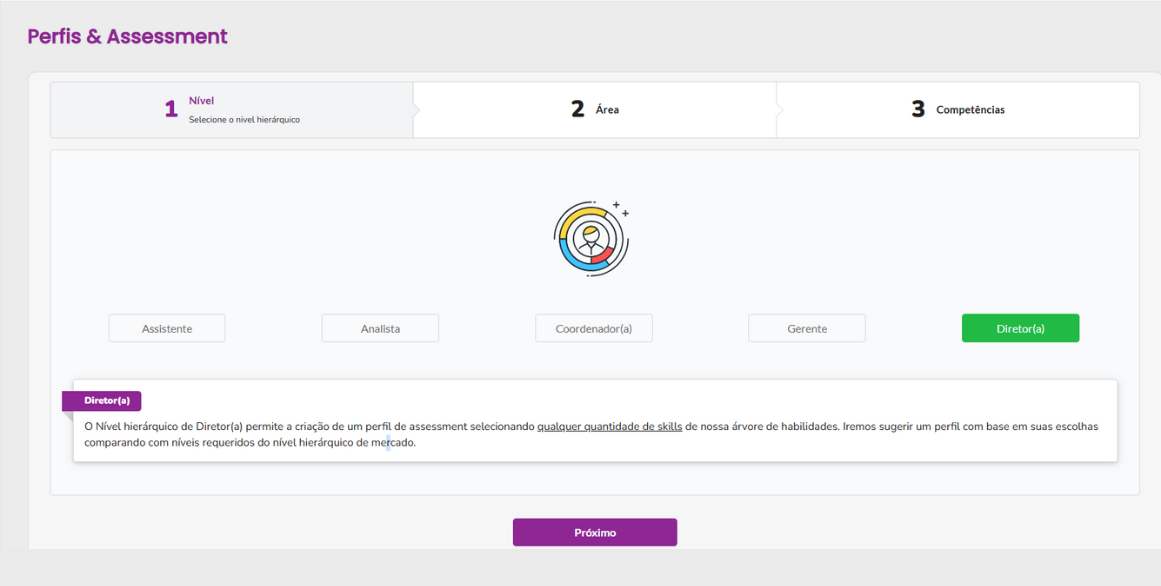Open the 'qualquer quantidade de skills' underlined link

pyautogui.click(x=609, y=427)
